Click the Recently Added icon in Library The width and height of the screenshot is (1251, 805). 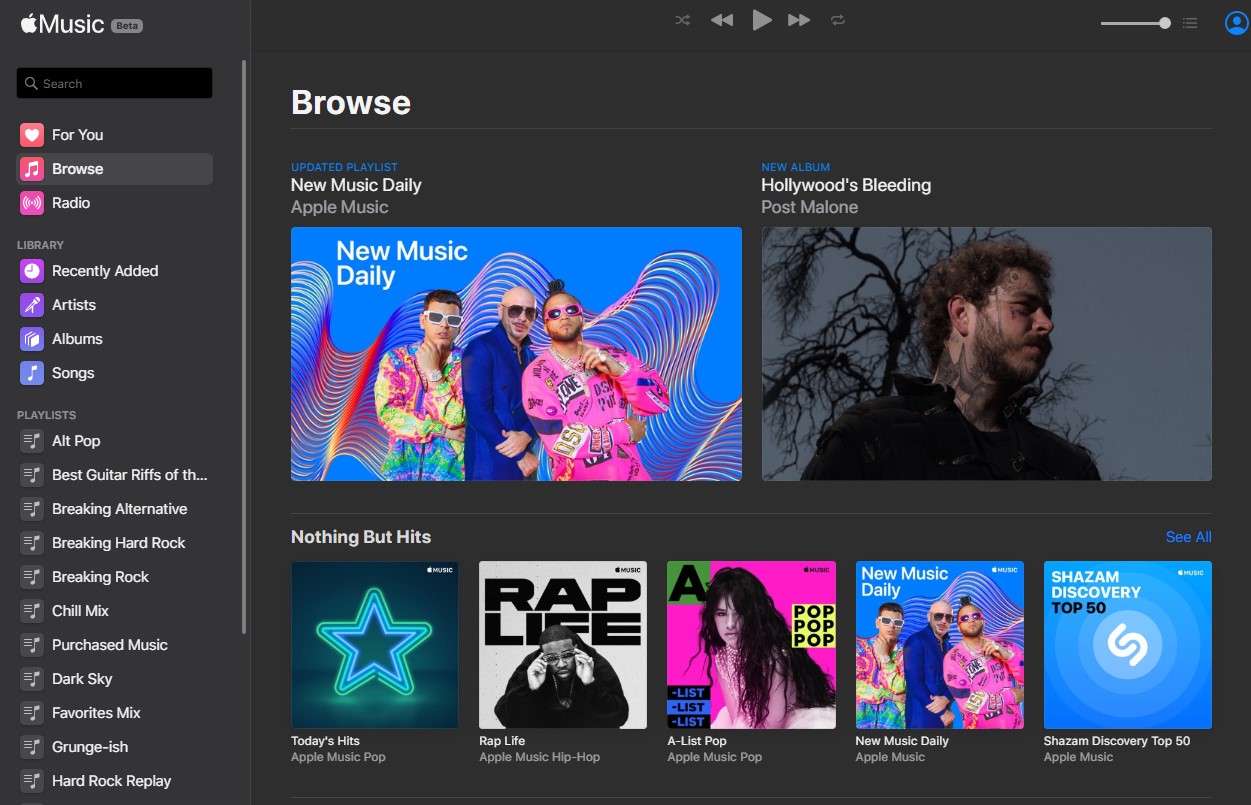pos(31,270)
